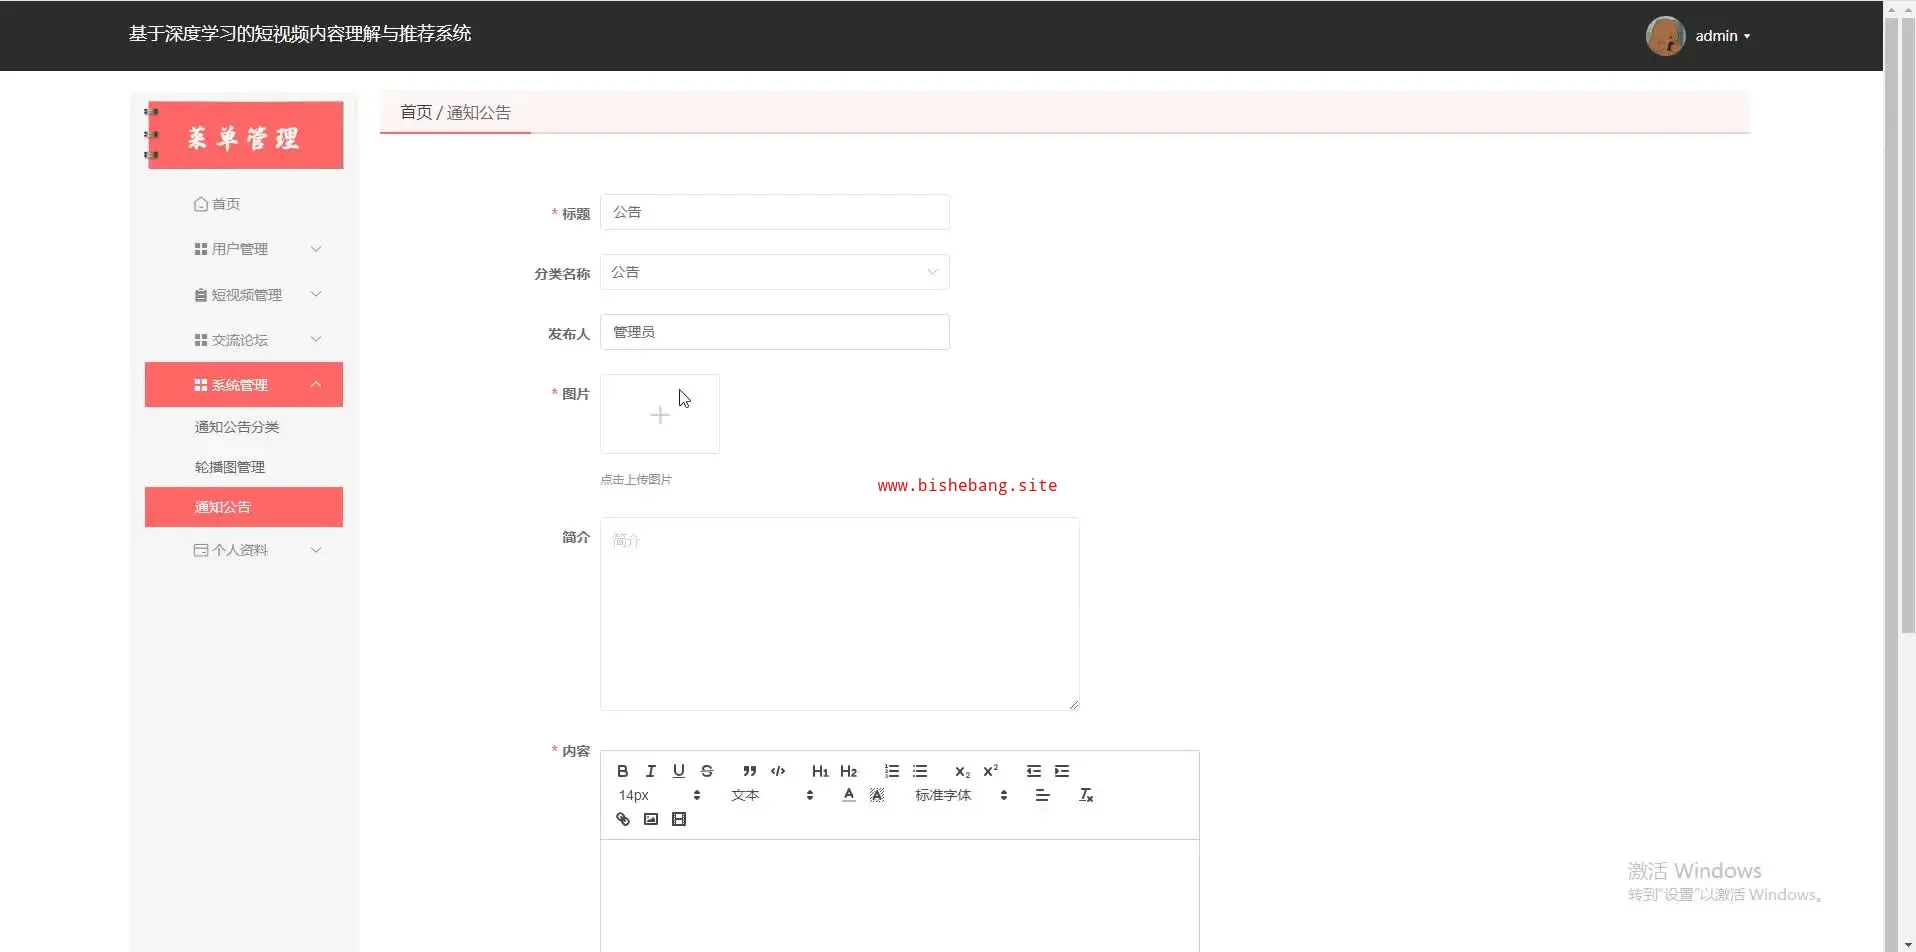Expand the 短视频管理 sidebar chevron
This screenshot has width=1916, height=952.
pyautogui.click(x=316, y=294)
